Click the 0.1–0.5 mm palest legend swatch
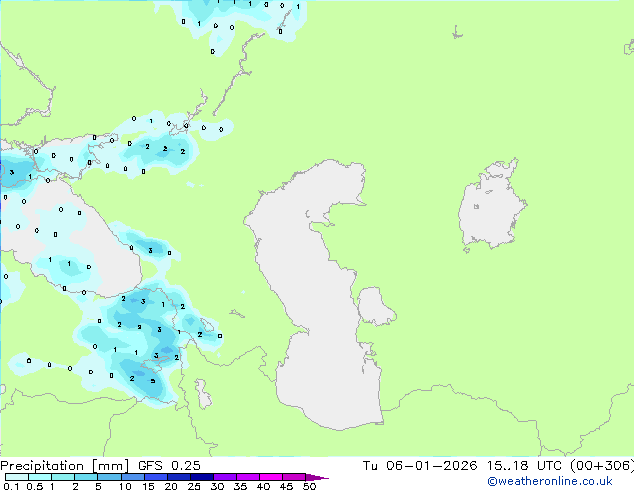Image resolution: width=634 pixels, height=490 pixels. point(17,477)
